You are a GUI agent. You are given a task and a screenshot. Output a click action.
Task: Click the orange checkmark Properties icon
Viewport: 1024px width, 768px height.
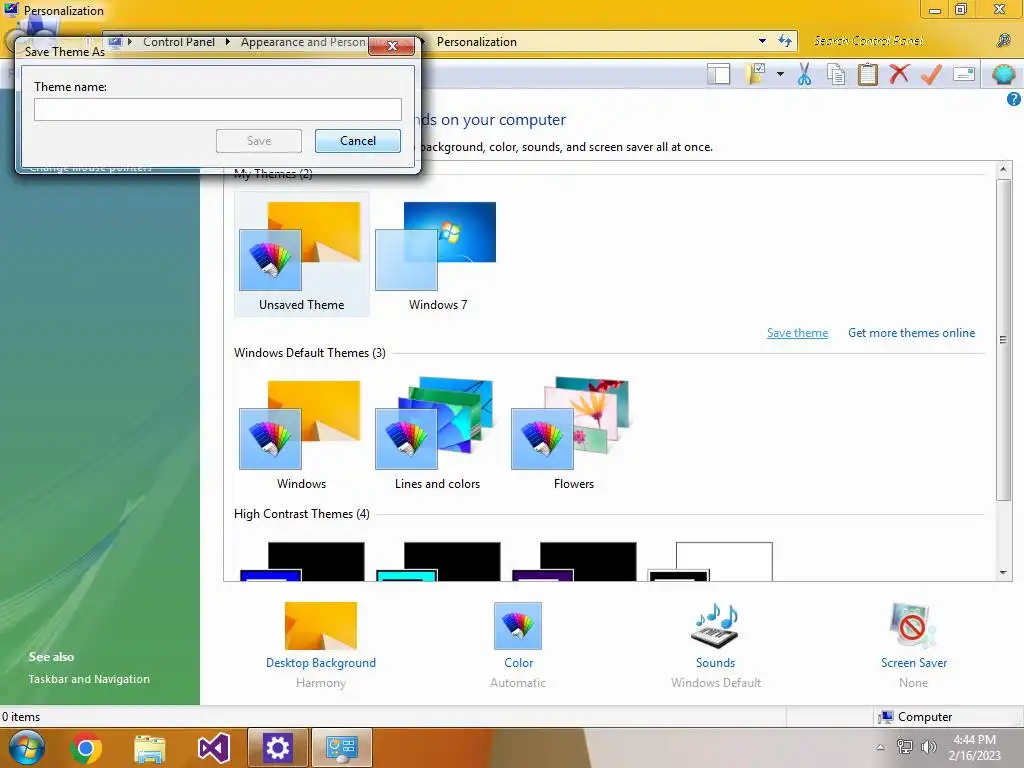(x=931, y=74)
